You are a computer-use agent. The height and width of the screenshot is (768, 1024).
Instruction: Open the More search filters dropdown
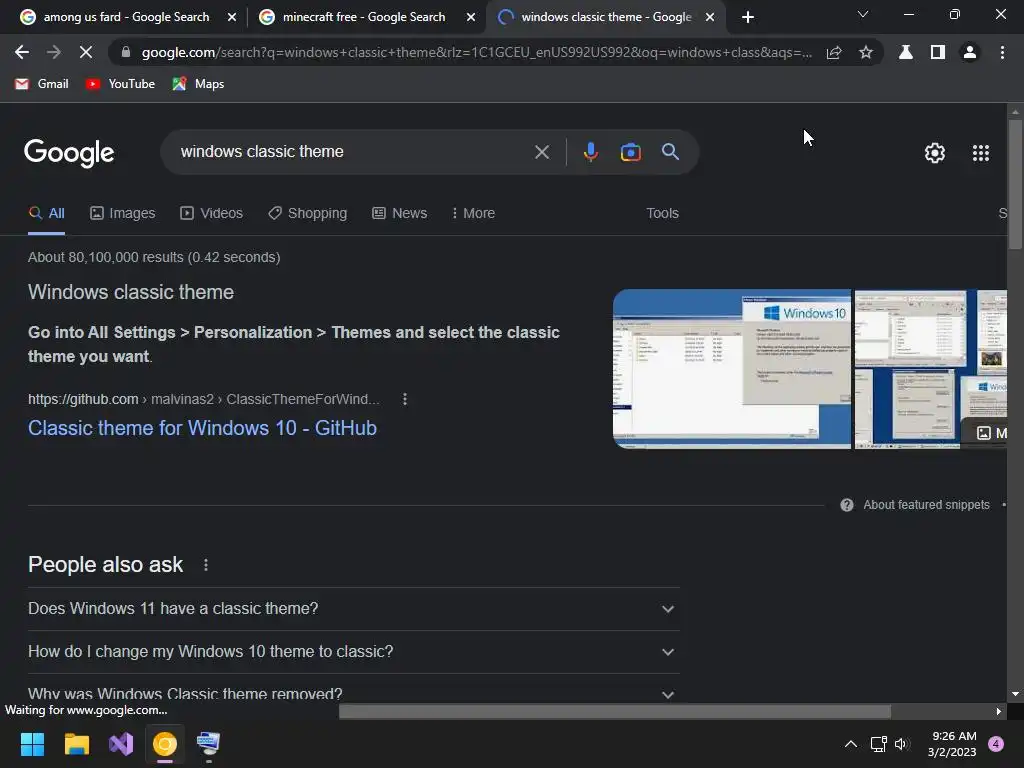tap(473, 214)
